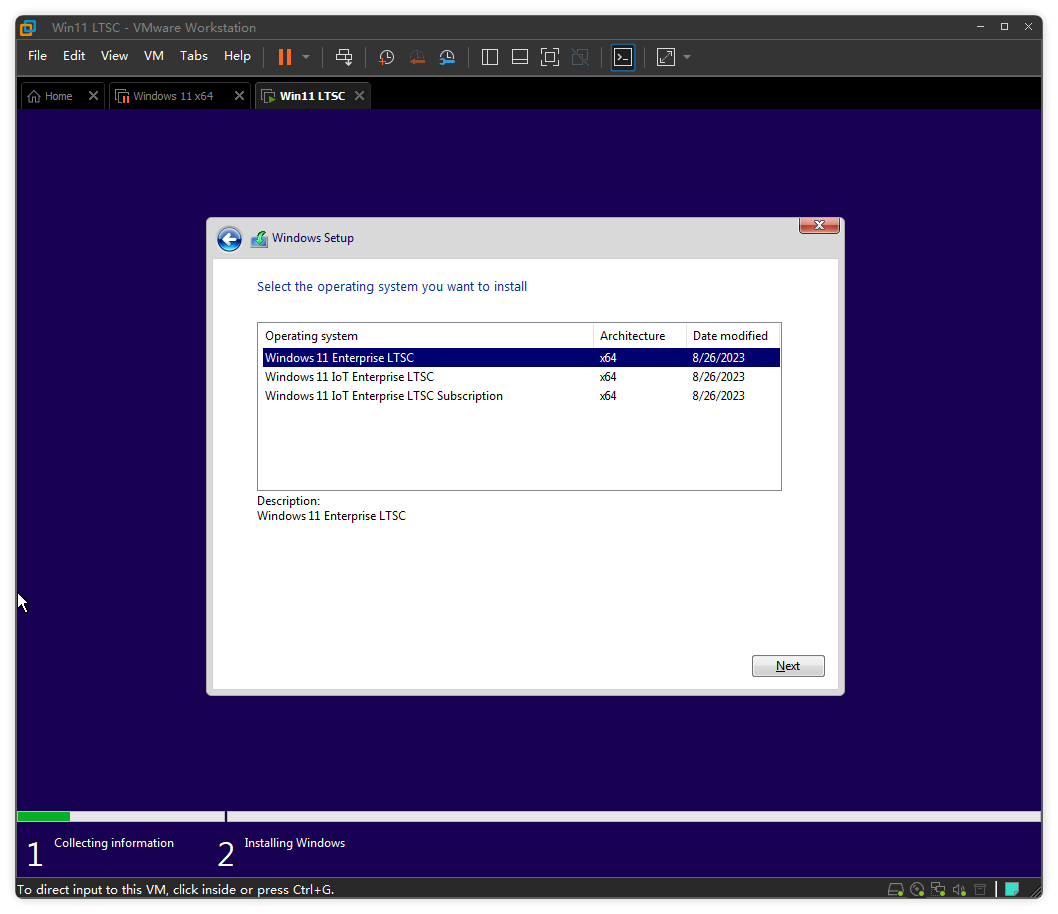The image size is (1058, 914).
Task: Click the Send Ctrl+Alt+Del toolbar icon
Action: [x=344, y=57]
